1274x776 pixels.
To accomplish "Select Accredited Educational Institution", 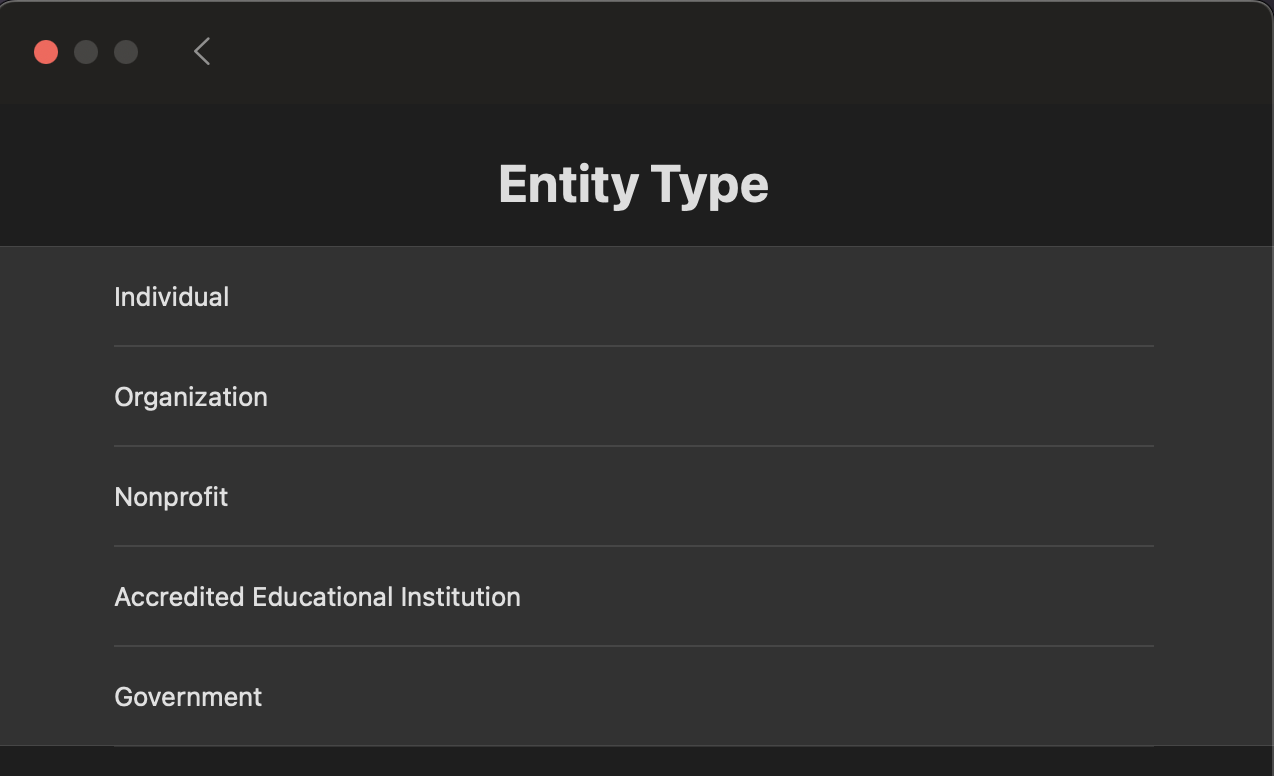I will tap(632, 597).
